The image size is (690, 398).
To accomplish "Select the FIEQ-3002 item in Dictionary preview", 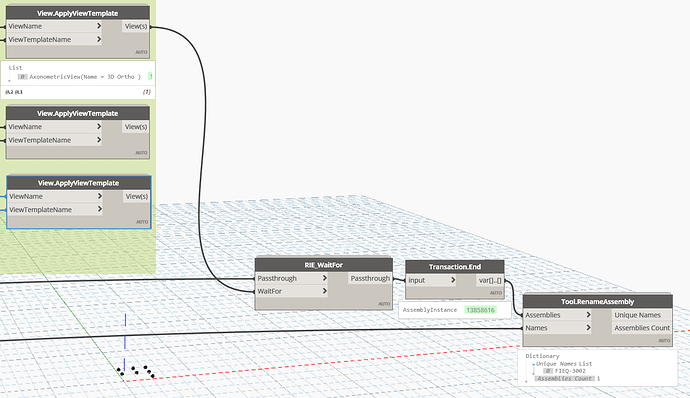I will [570, 371].
